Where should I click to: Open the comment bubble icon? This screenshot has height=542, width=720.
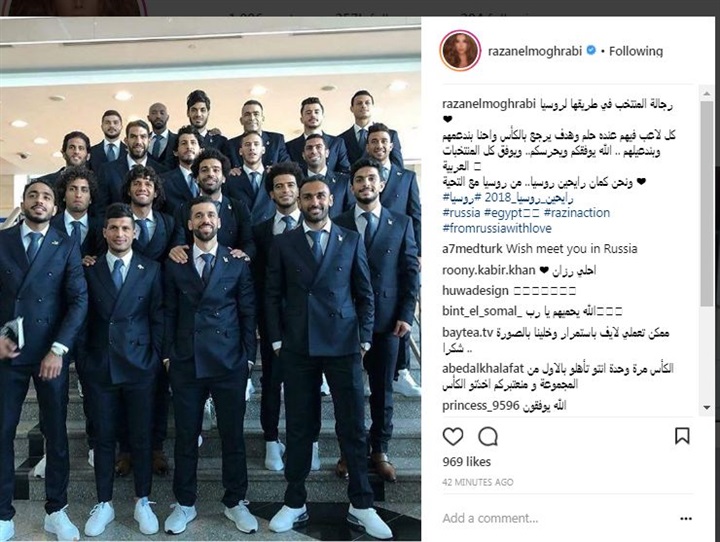coord(488,436)
